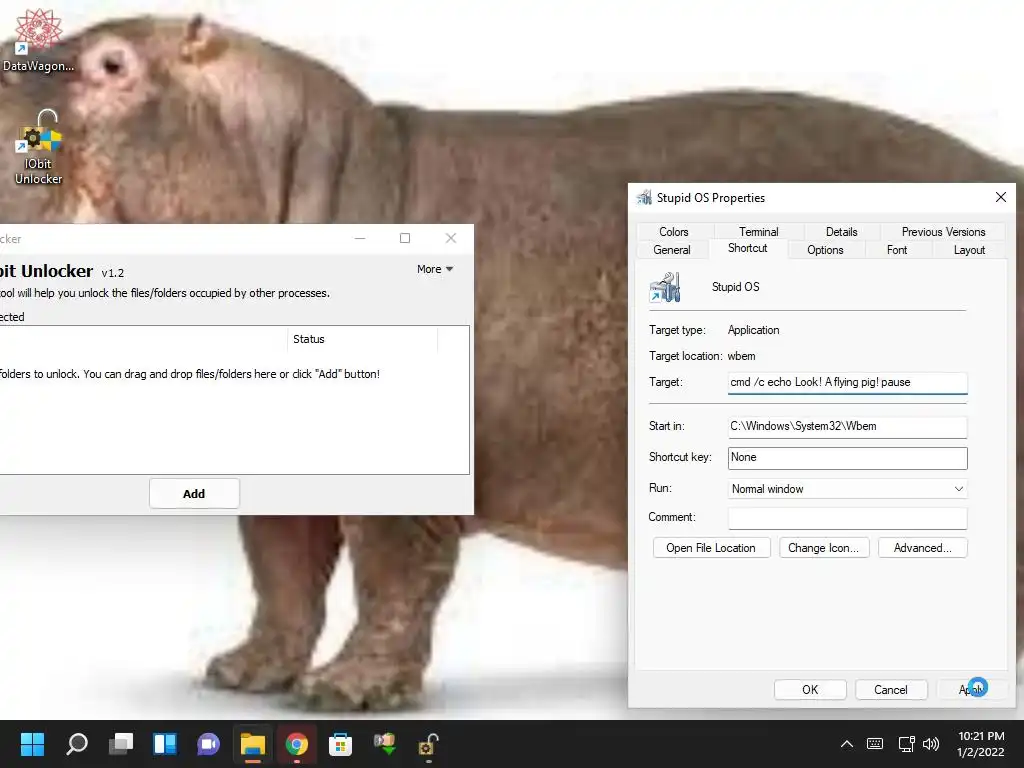The image size is (1024, 768).
Task: Open the DataWagon desktop shortcut
Action: click(x=38, y=39)
